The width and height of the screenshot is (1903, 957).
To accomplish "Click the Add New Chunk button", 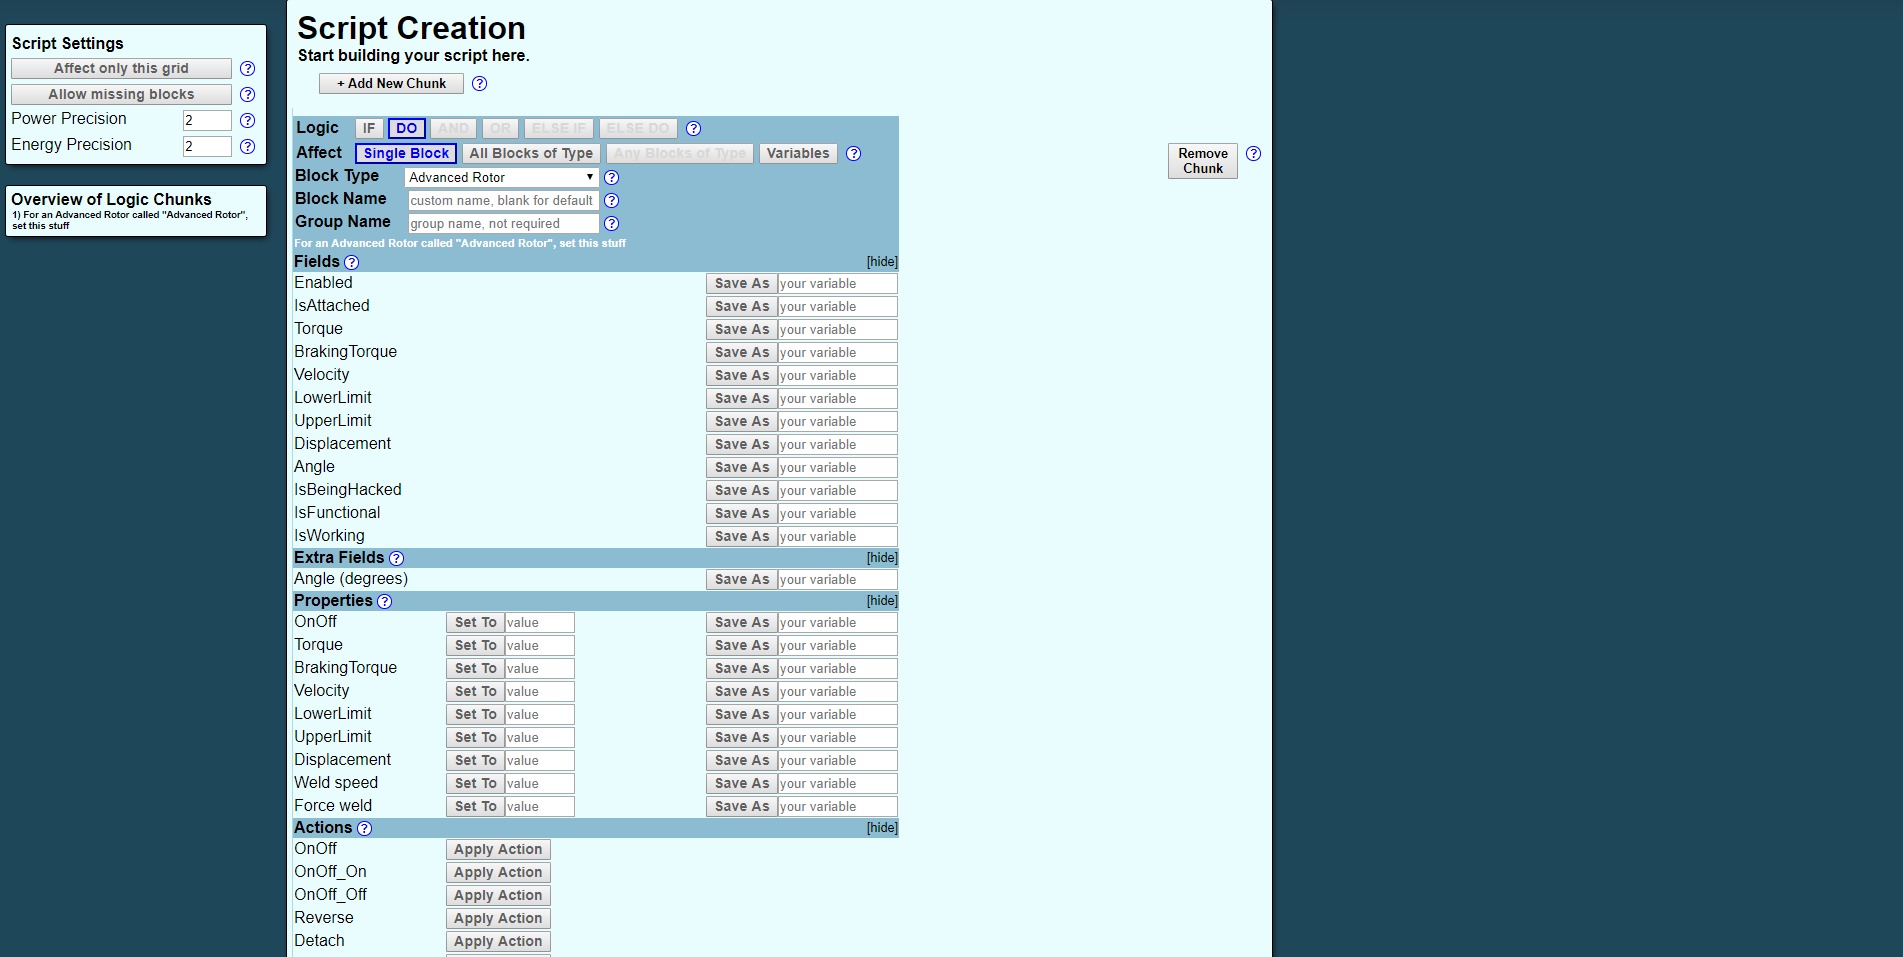I will click(x=391, y=84).
